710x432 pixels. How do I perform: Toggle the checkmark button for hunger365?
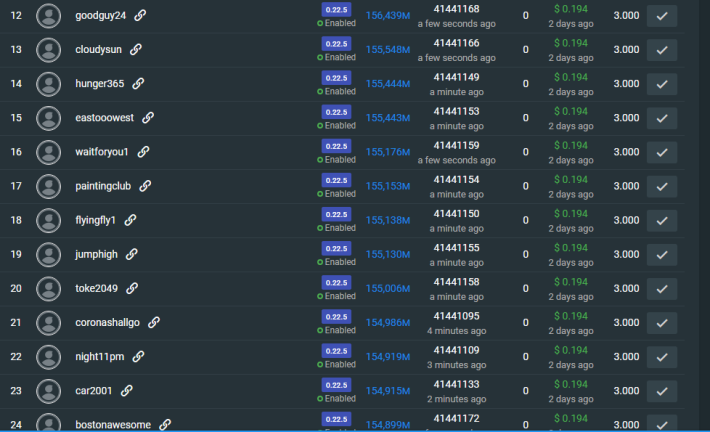coord(662,84)
